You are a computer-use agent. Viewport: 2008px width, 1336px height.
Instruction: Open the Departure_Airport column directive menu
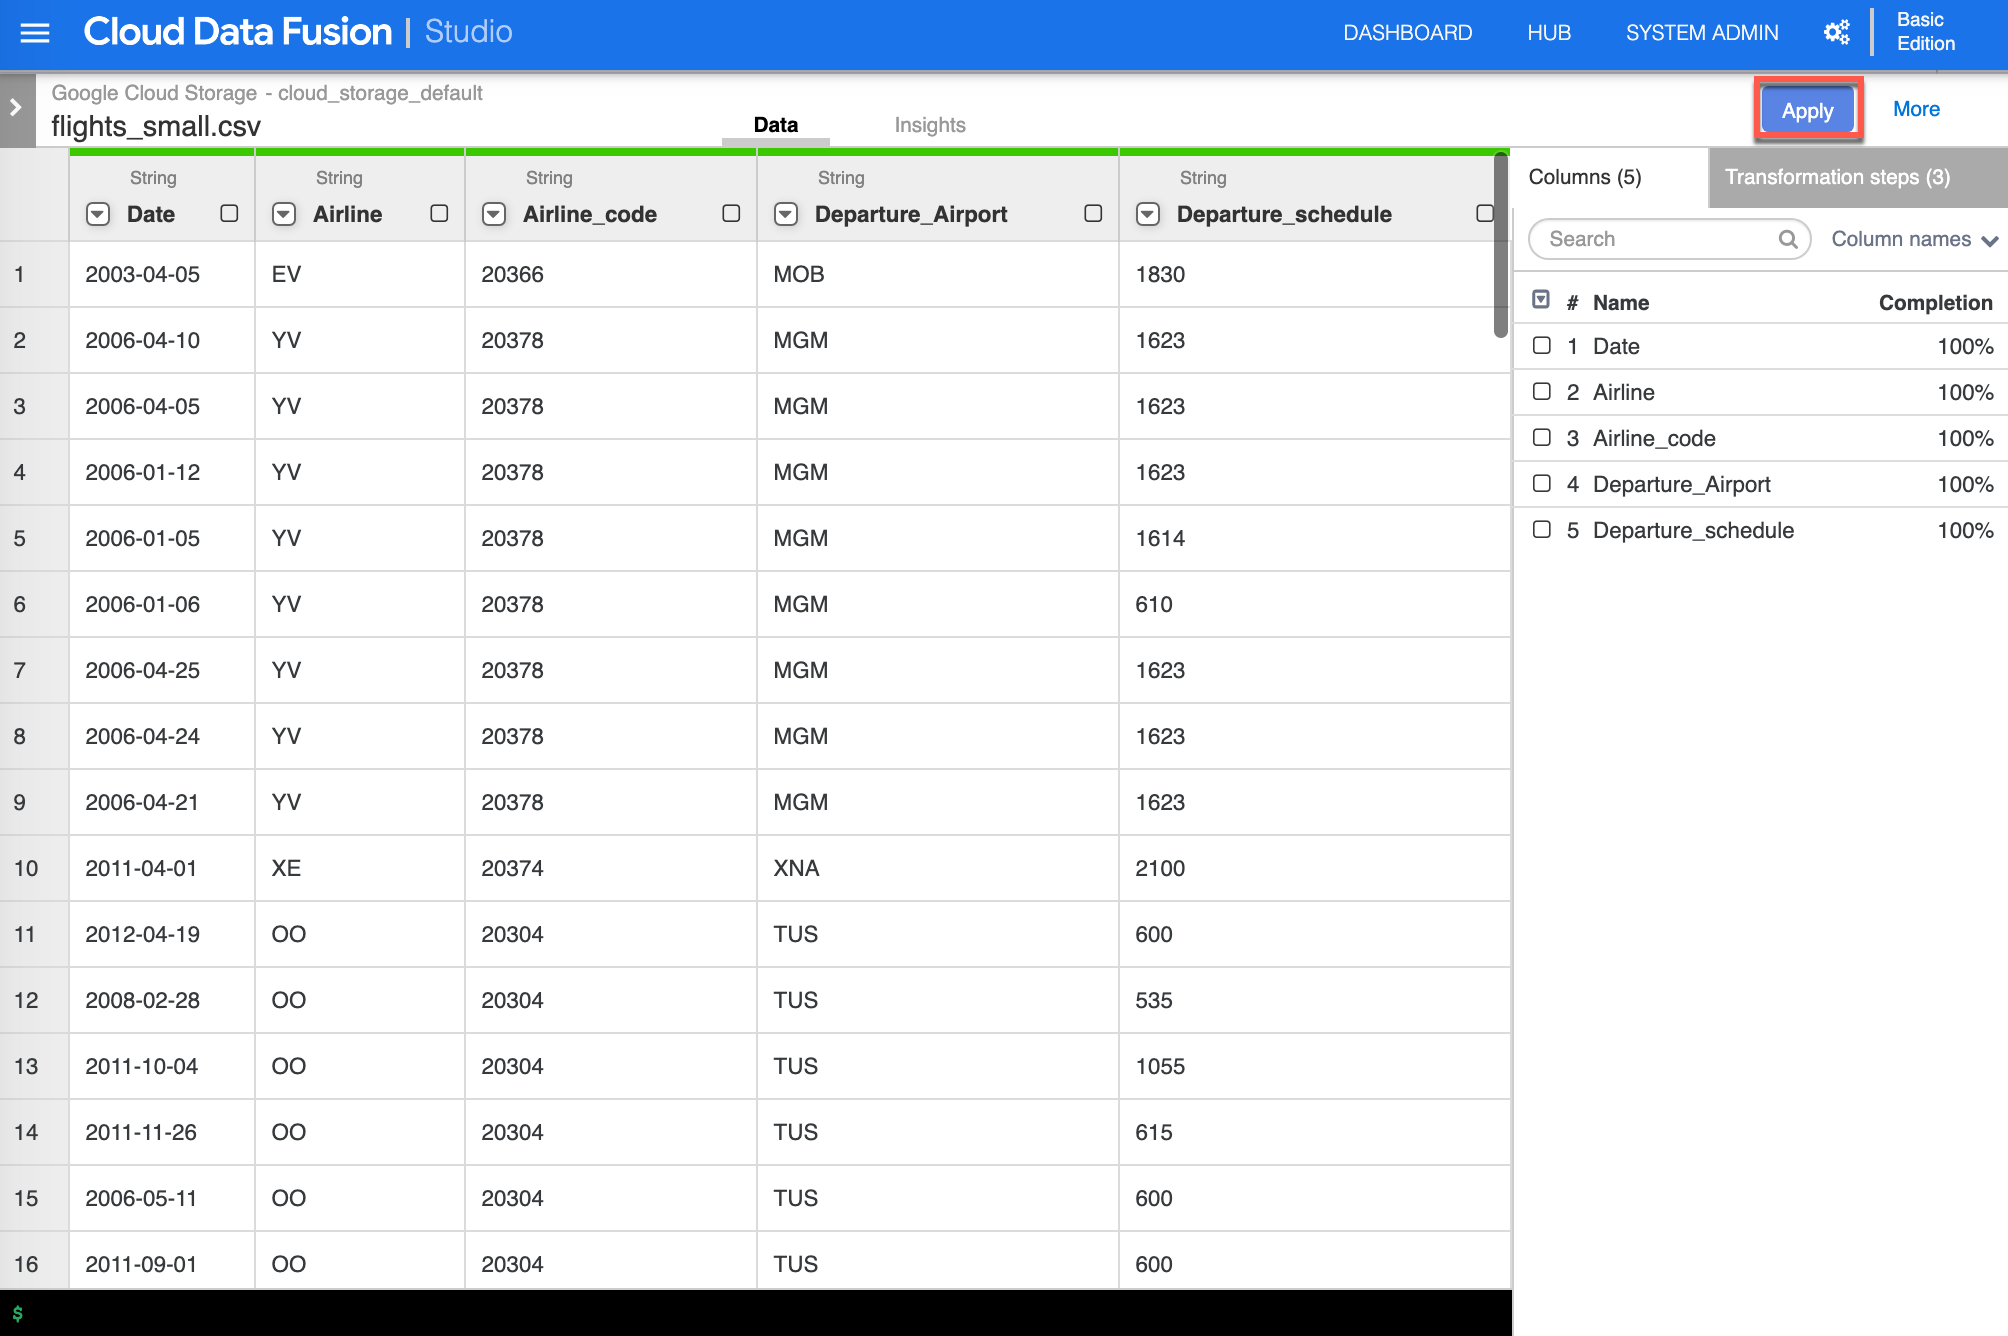pyautogui.click(x=786, y=214)
